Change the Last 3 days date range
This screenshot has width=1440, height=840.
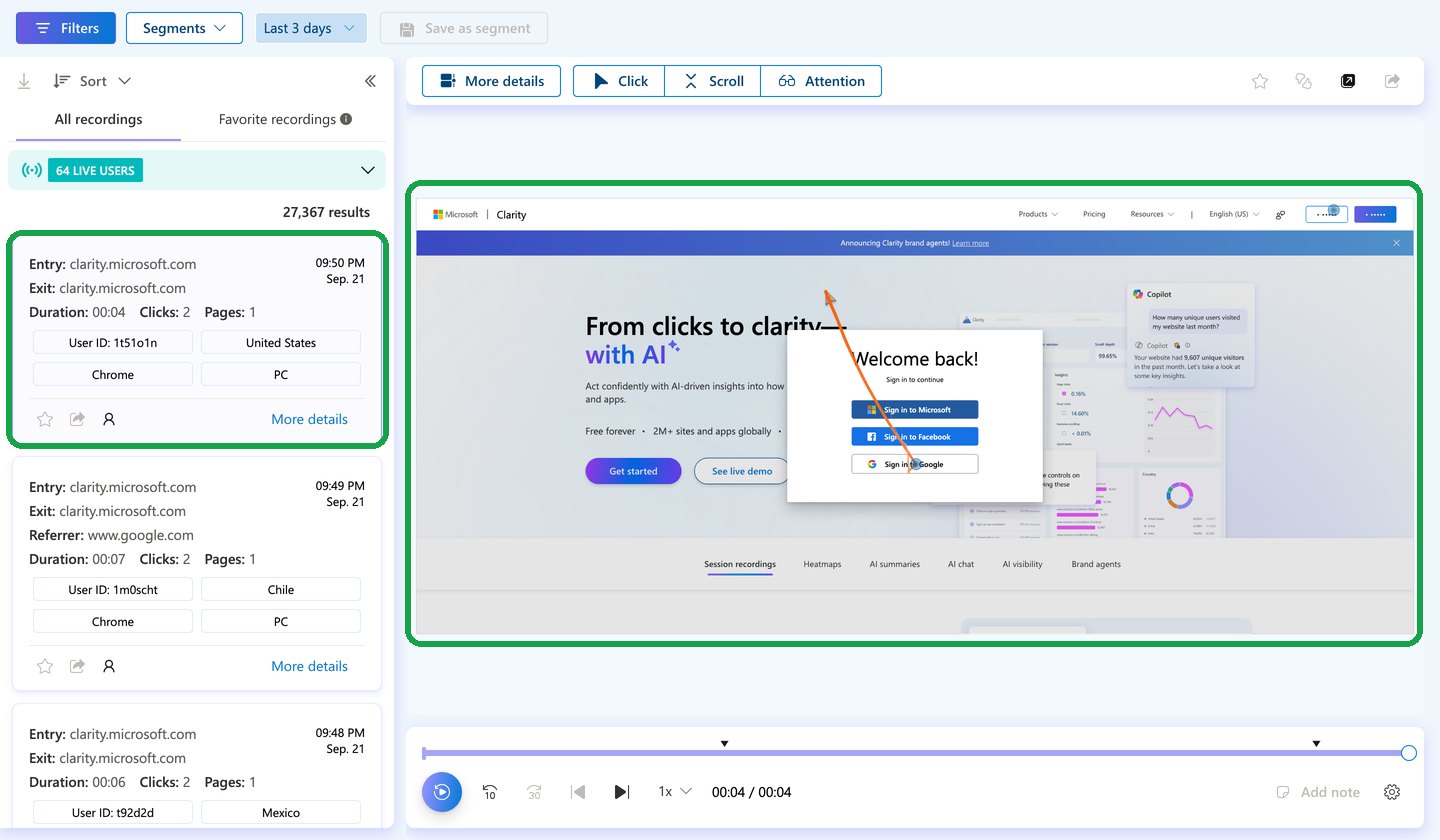[311, 28]
